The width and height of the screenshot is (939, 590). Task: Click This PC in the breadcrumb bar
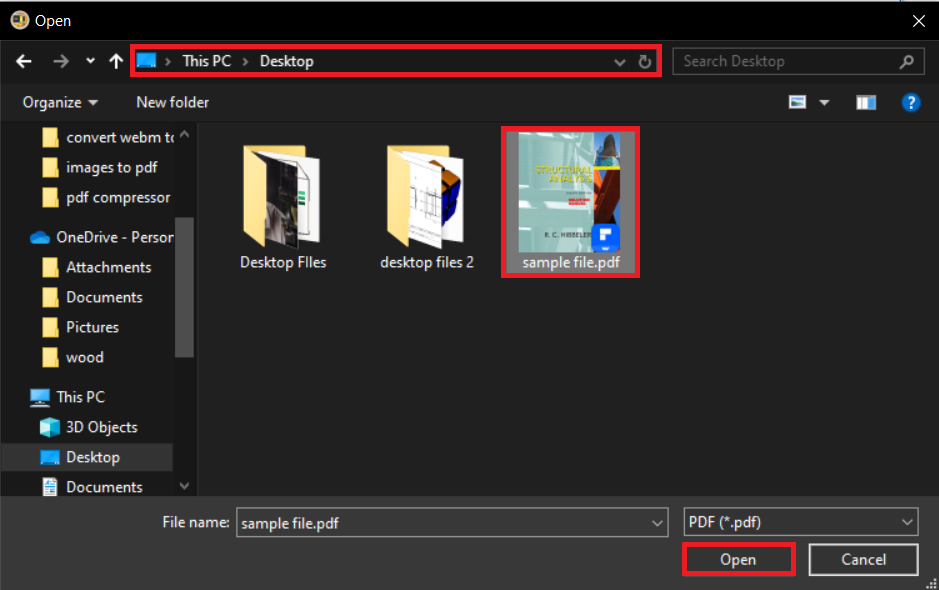tap(206, 61)
